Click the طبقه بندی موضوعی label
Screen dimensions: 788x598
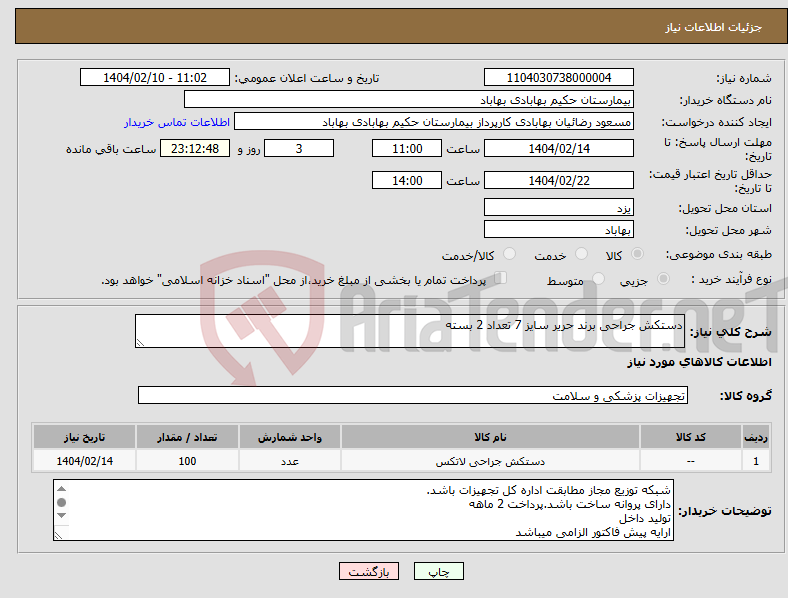[x=719, y=254]
